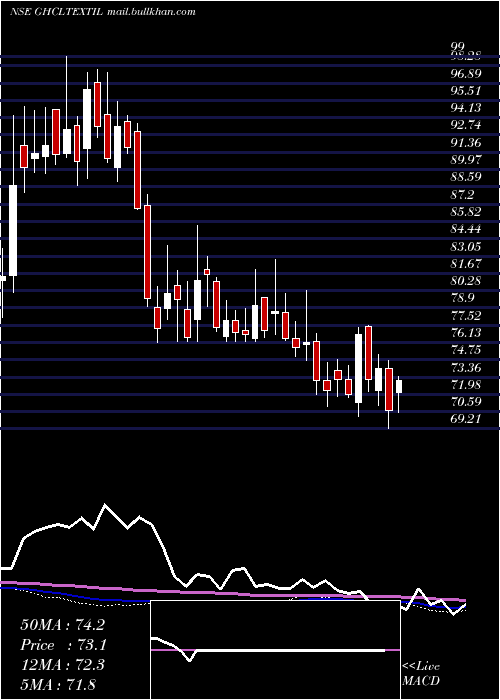Click the 74.75 price axis label
Viewport: 500px width, 700px height.
[467, 350]
